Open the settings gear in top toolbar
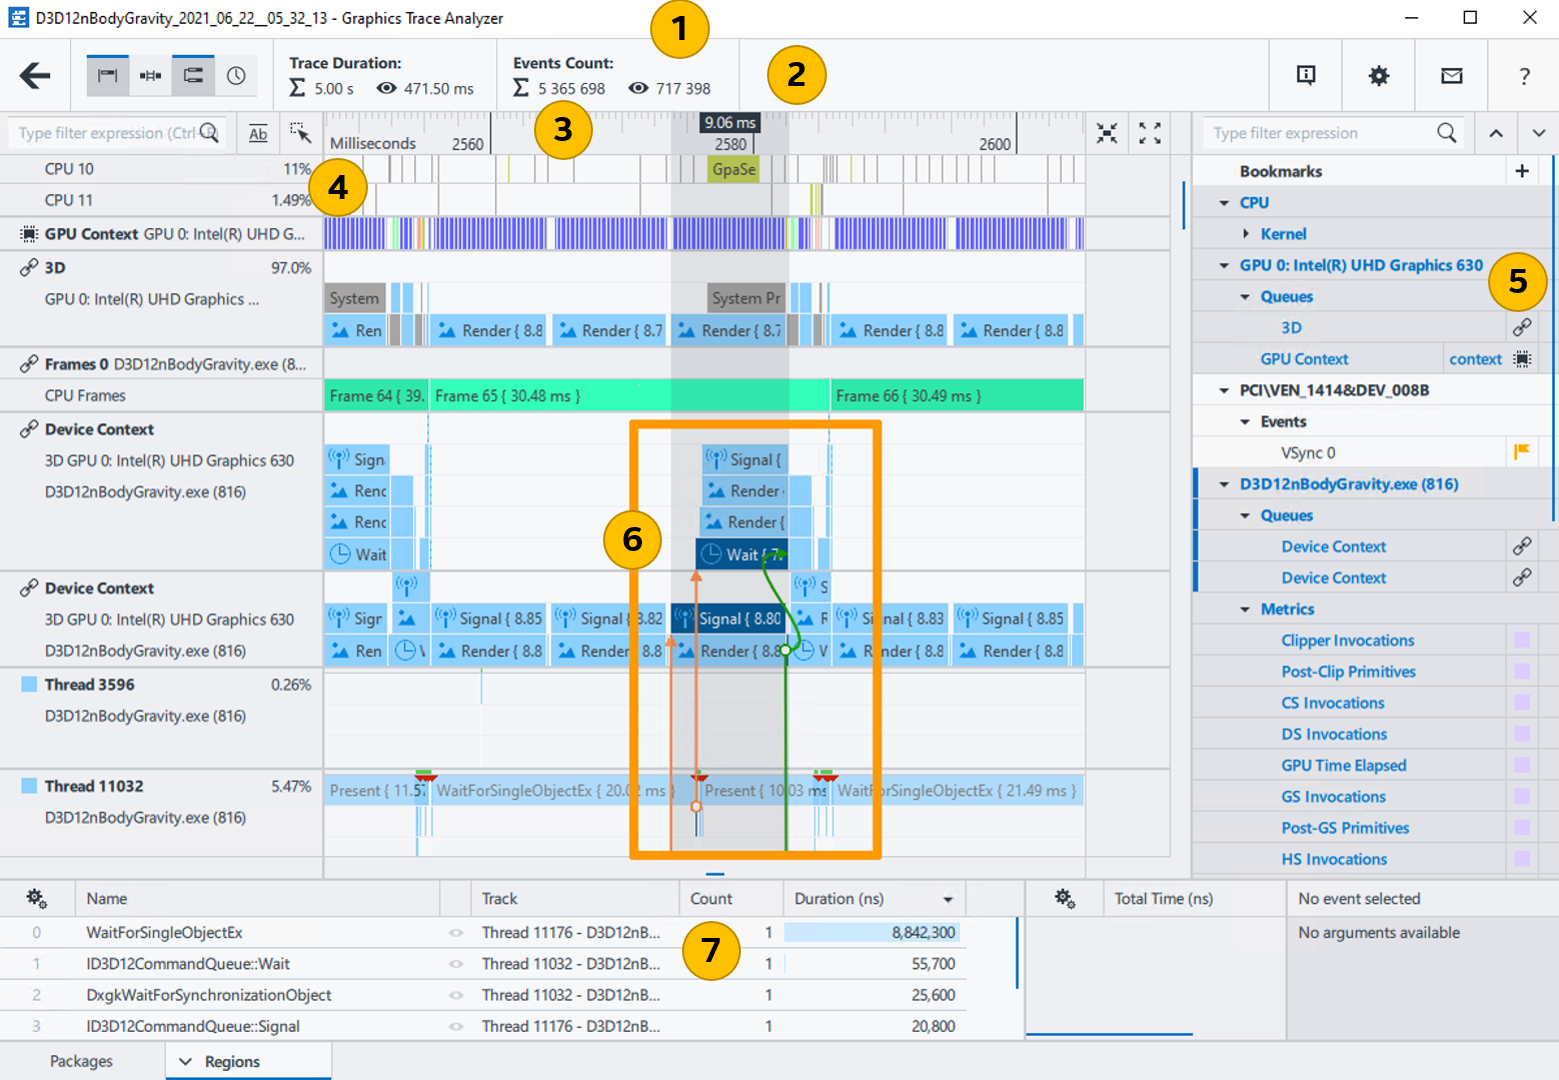Screen dimensions: 1559x1080 tap(1378, 75)
